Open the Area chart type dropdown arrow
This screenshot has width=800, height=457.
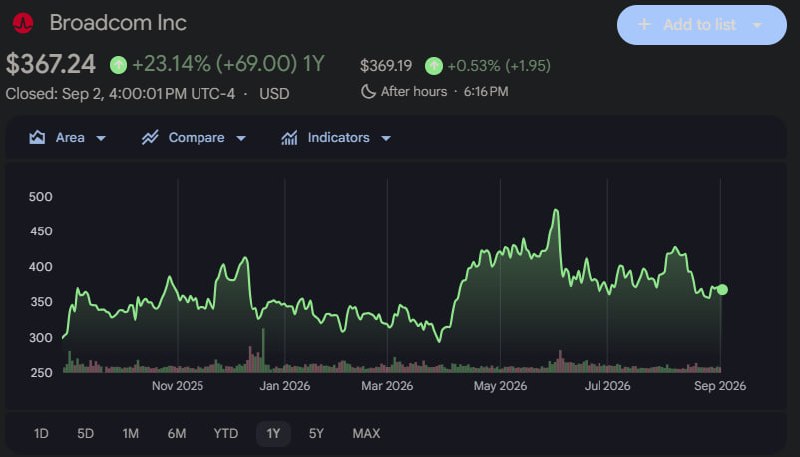[101, 138]
